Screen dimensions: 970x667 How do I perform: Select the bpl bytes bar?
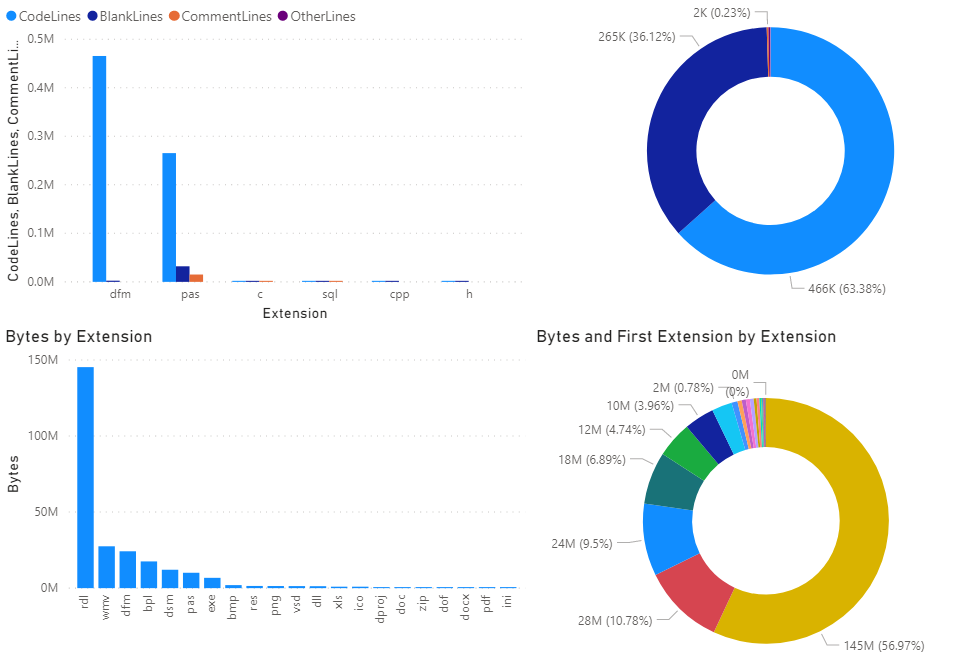[148, 574]
